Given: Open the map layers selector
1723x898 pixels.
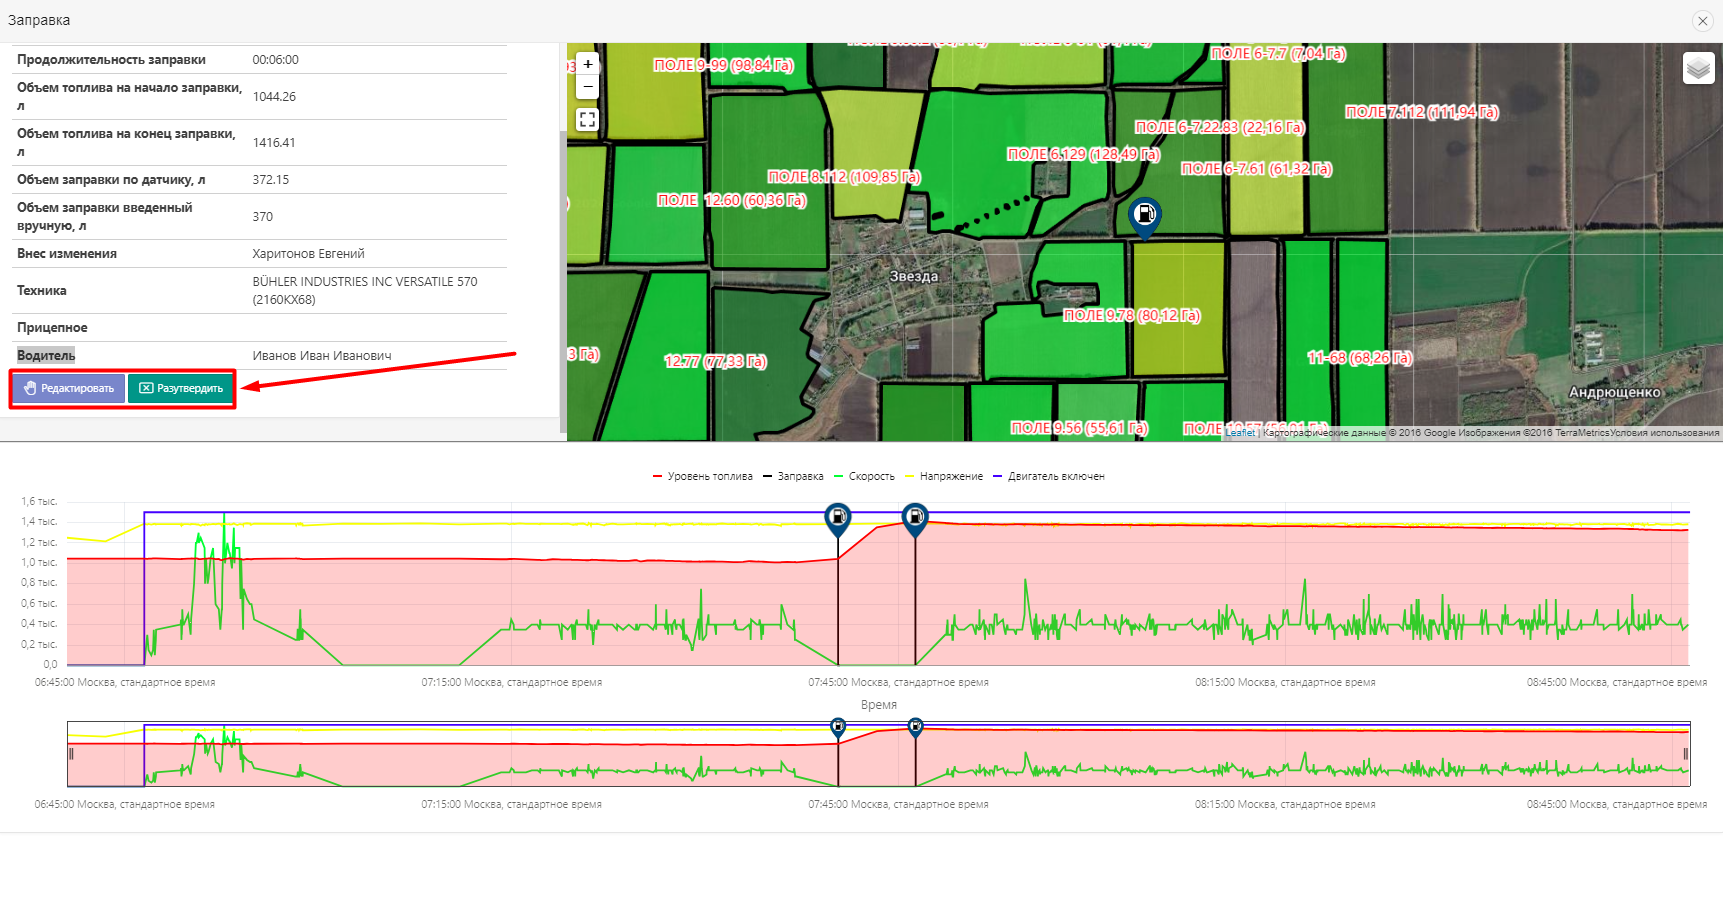Looking at the screenshot, I should click(1698, 68).
